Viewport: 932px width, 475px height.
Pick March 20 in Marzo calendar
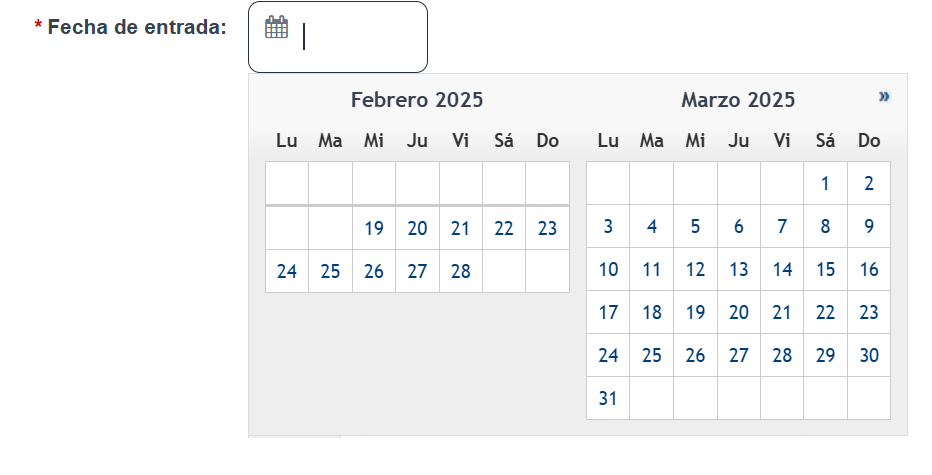pos(739,313)
